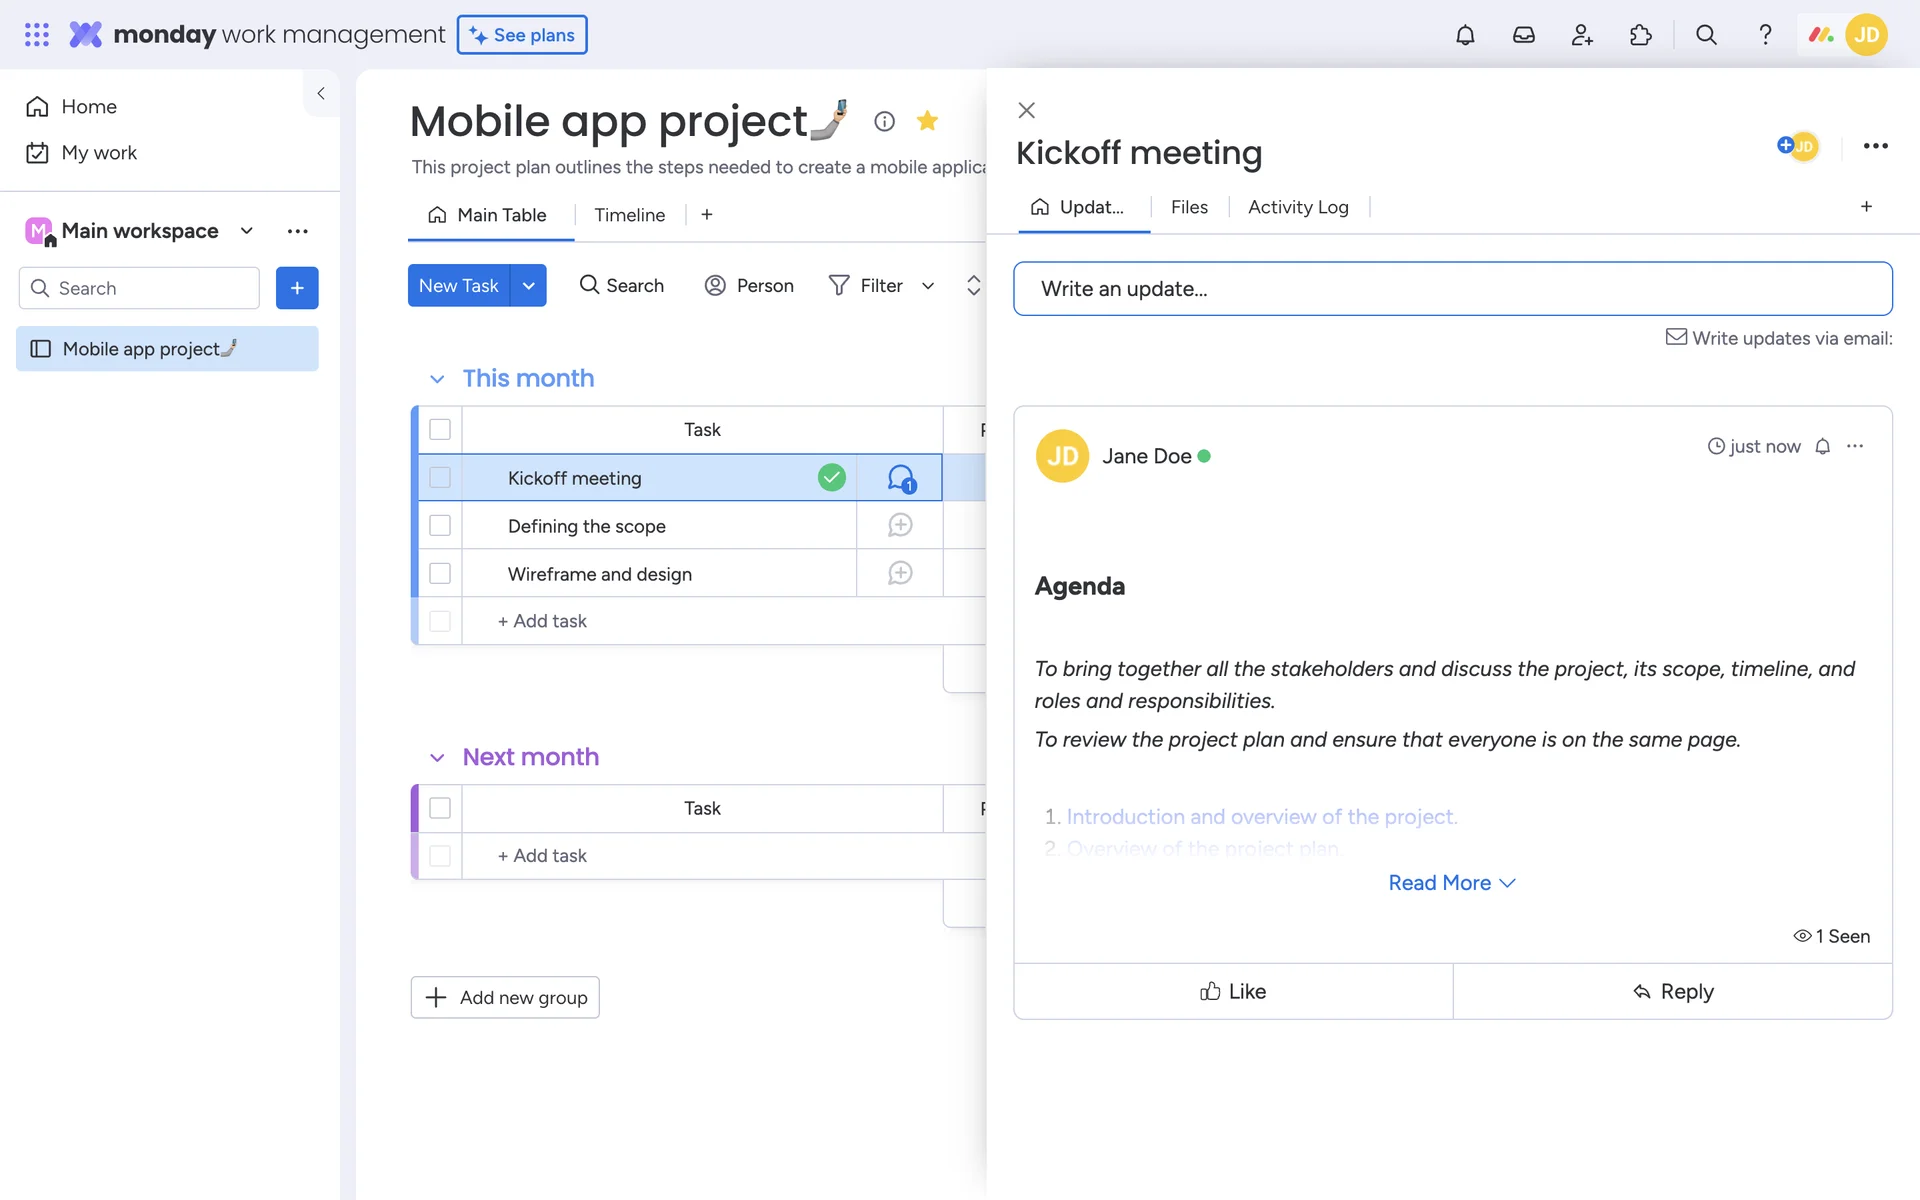Viewport: 1920px width, 1200px height.
Task: Open the inbox tray icon
Action: [x=1523, y=35]
